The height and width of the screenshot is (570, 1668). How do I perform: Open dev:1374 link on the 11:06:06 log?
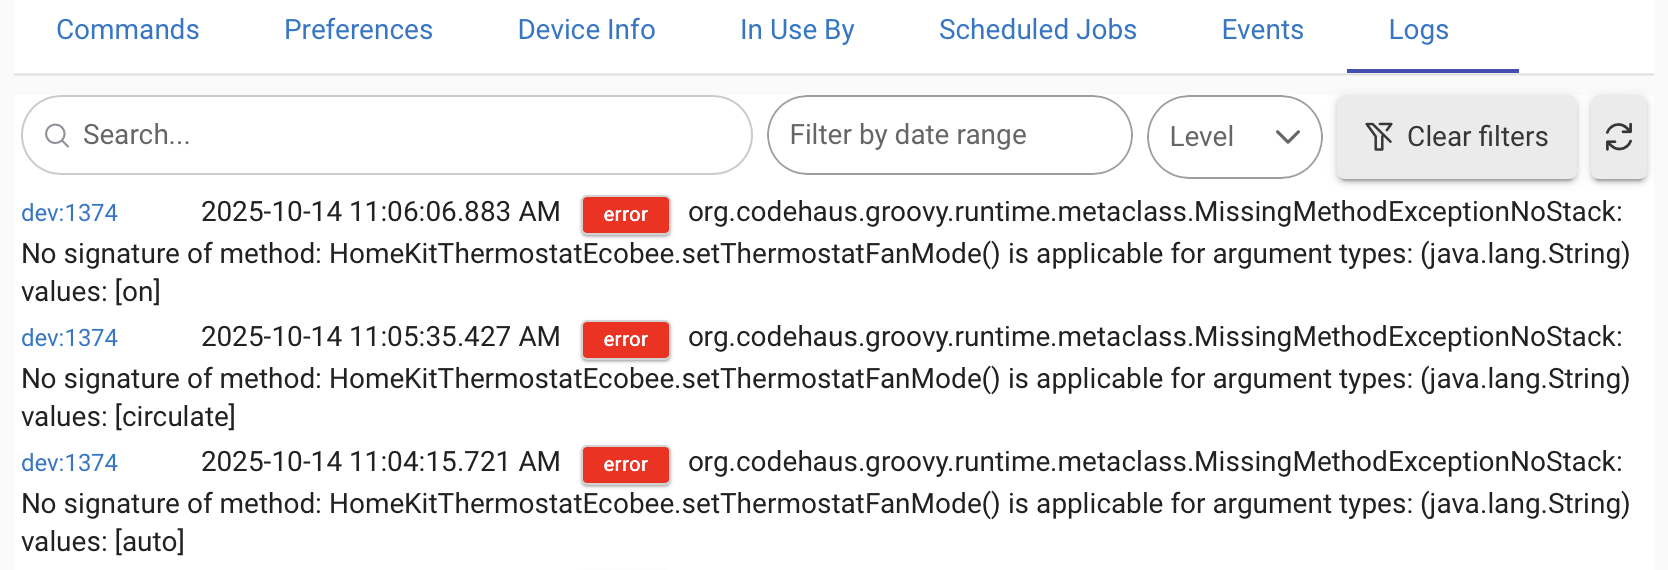[x=70, y=213]
